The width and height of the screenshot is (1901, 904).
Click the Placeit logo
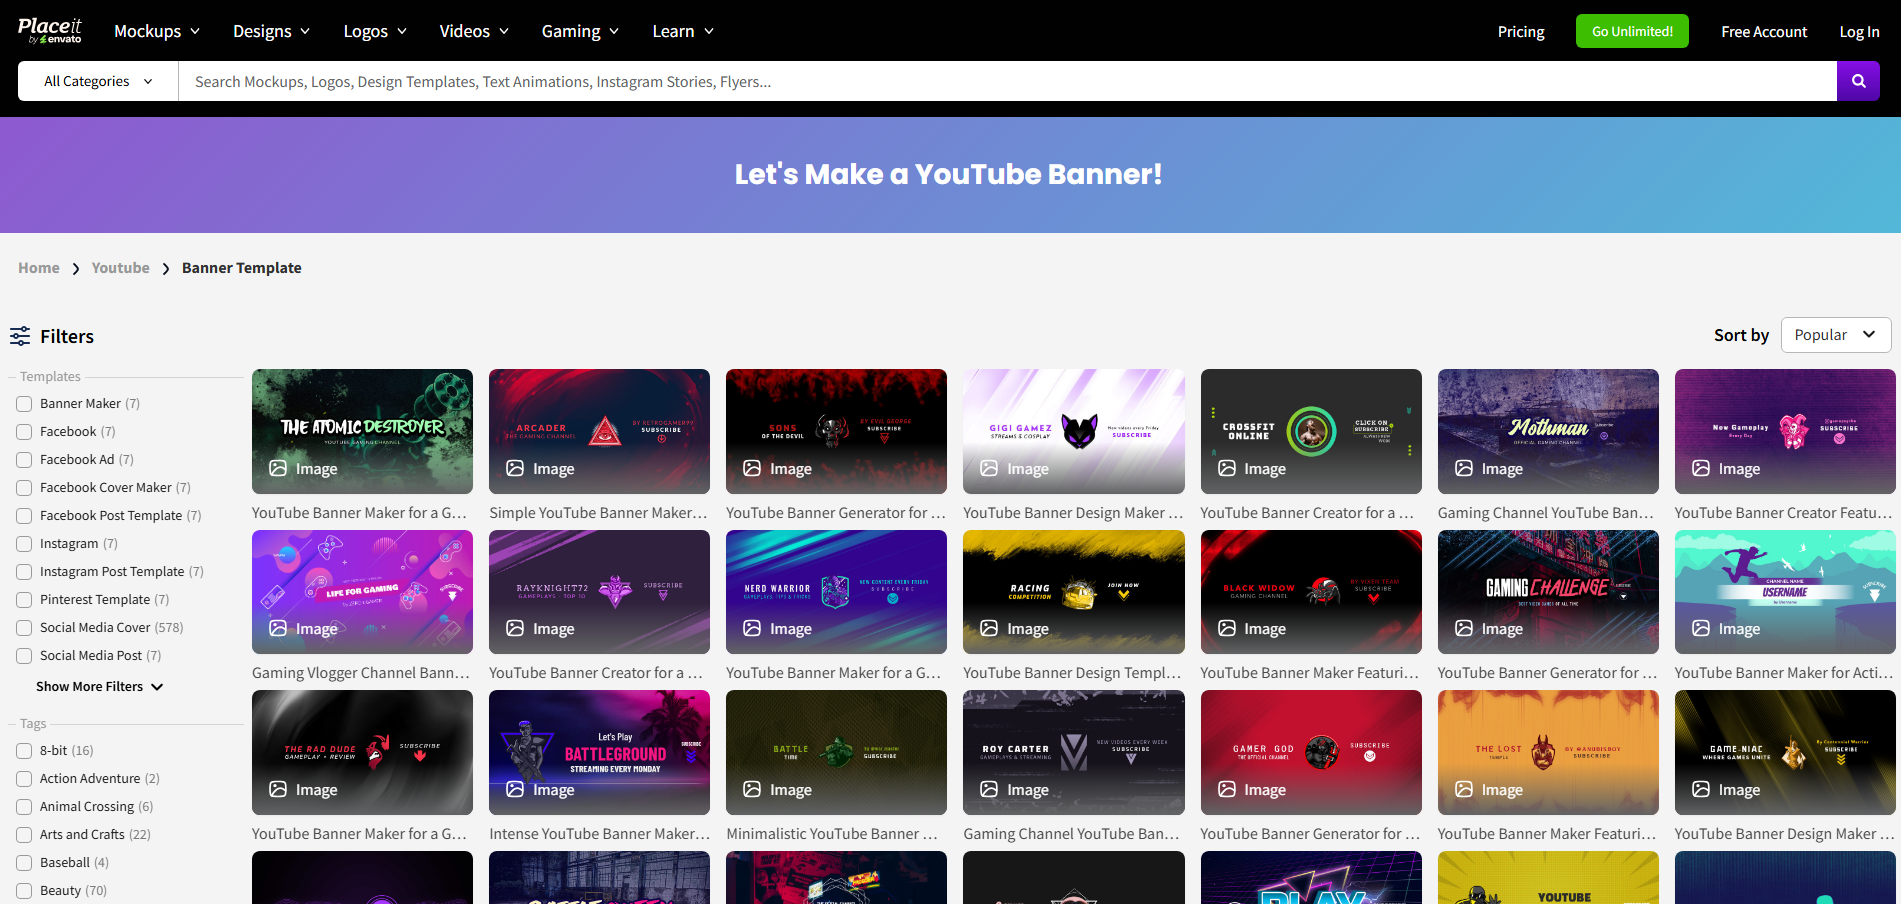(x=50, y=29)
